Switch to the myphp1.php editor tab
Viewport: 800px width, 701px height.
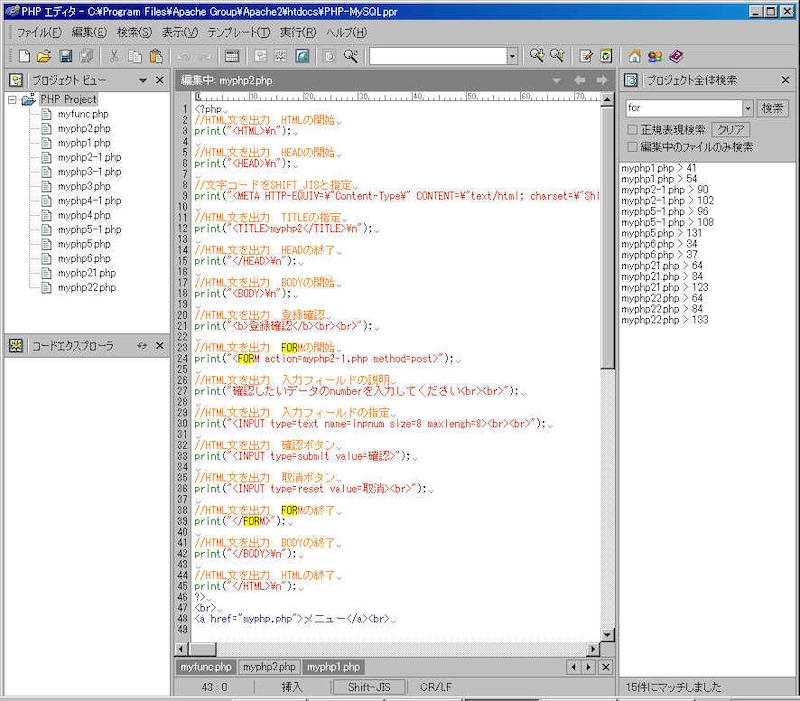point(333,667)
